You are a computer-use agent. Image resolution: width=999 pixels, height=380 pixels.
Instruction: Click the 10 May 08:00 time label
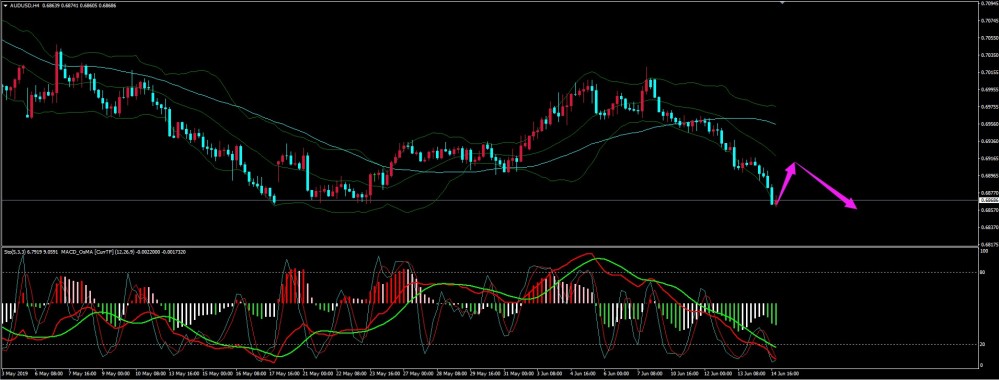150,374
